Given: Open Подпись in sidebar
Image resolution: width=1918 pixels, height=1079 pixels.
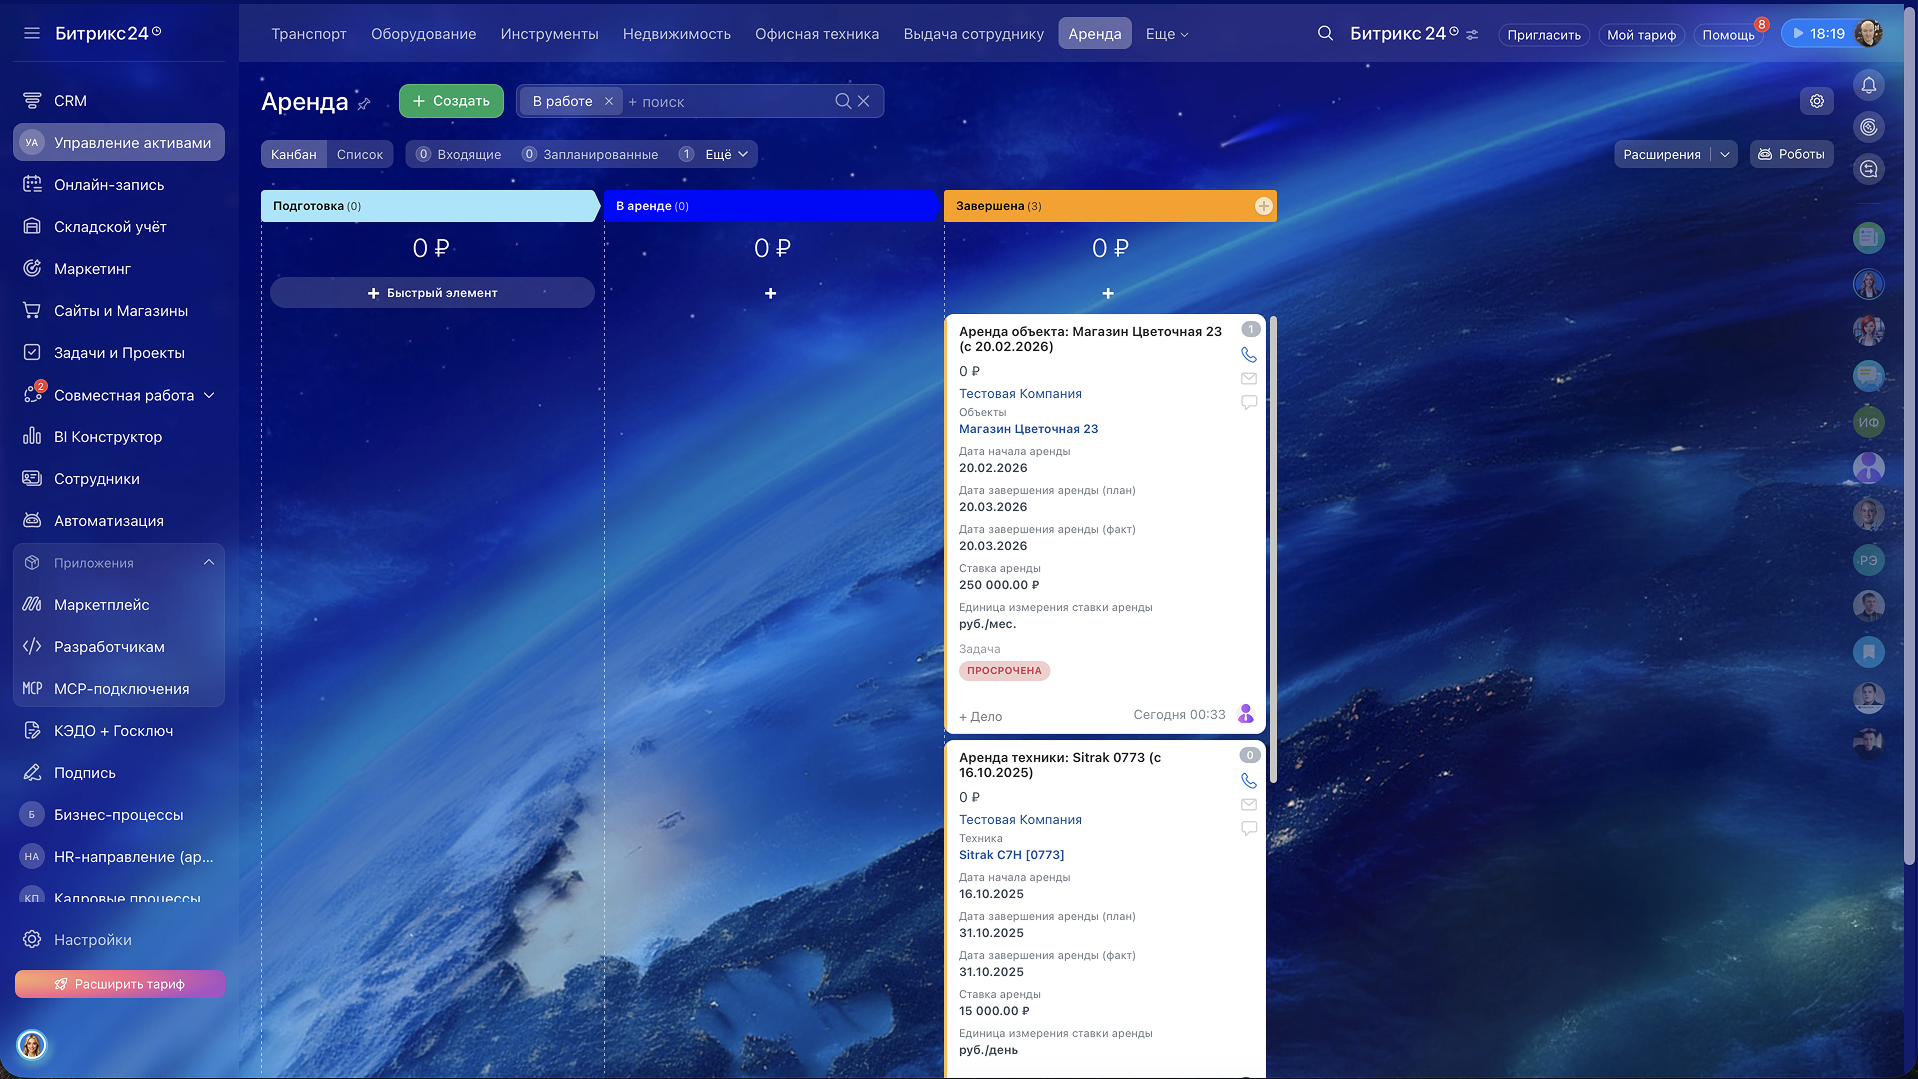Looking at the screenshot, I should pos(119,773).
